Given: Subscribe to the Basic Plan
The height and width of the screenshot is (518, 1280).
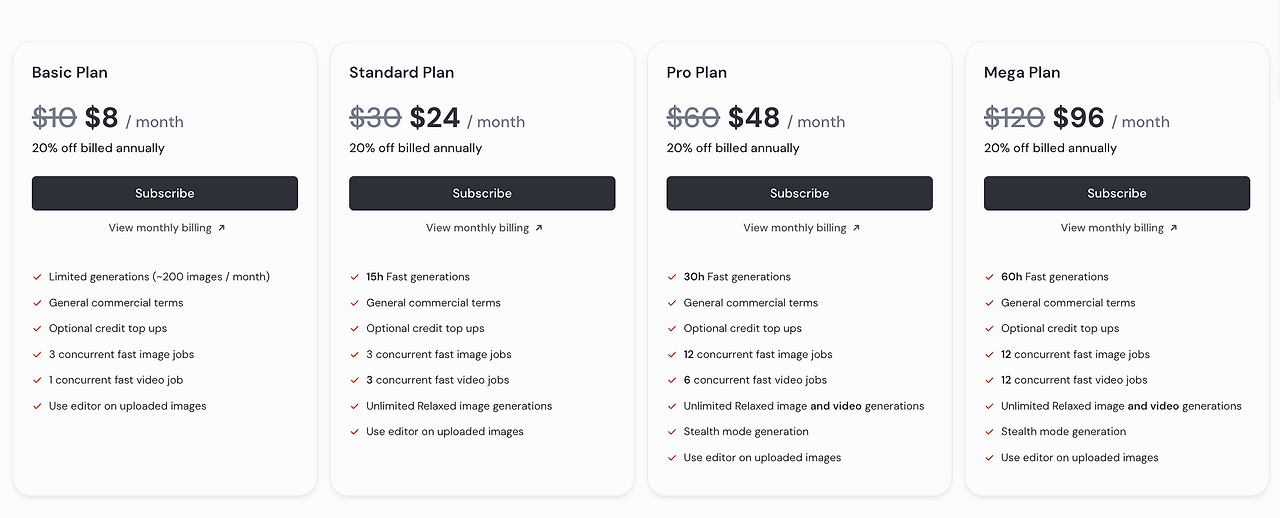Looking at the screenshot, I should [165, 193].
